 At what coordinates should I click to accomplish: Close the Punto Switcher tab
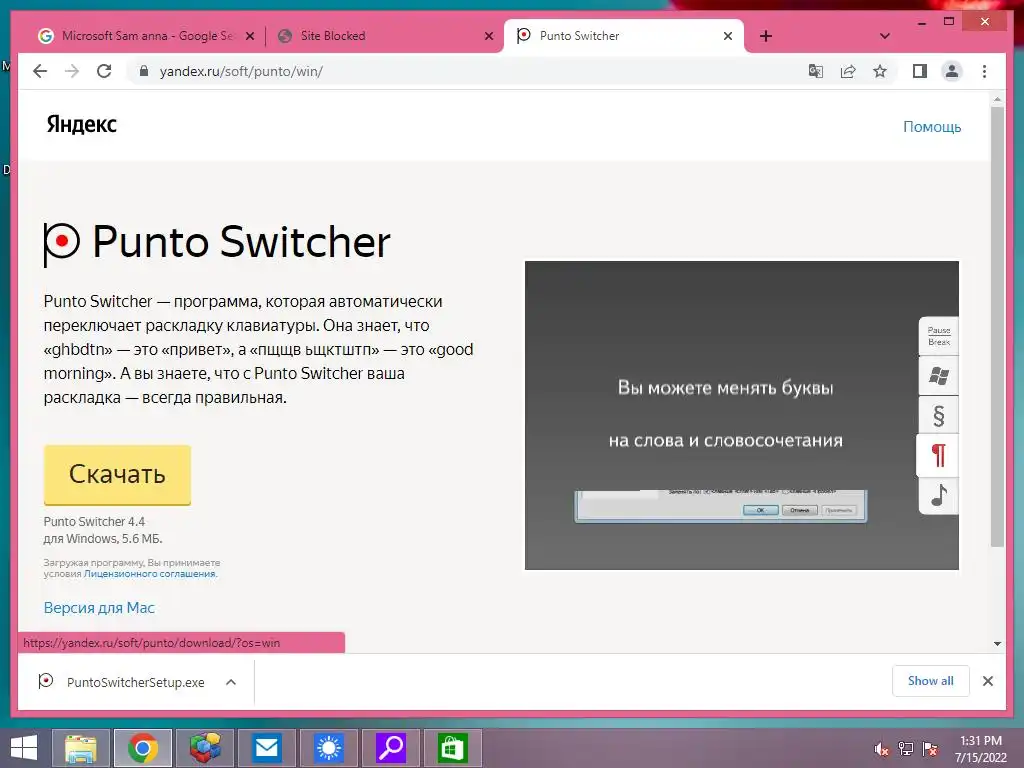click(728, 37)
